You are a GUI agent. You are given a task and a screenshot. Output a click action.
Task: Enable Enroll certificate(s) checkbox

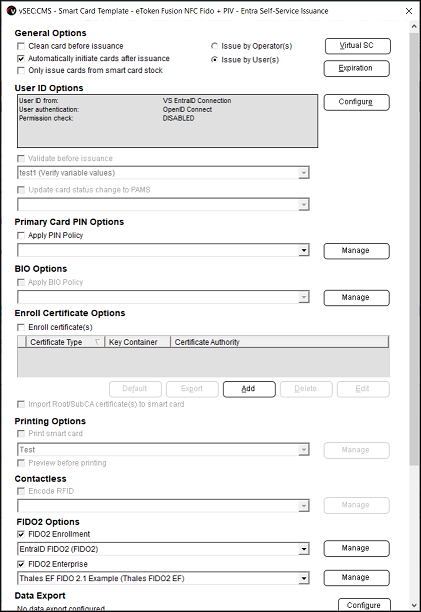21,327
